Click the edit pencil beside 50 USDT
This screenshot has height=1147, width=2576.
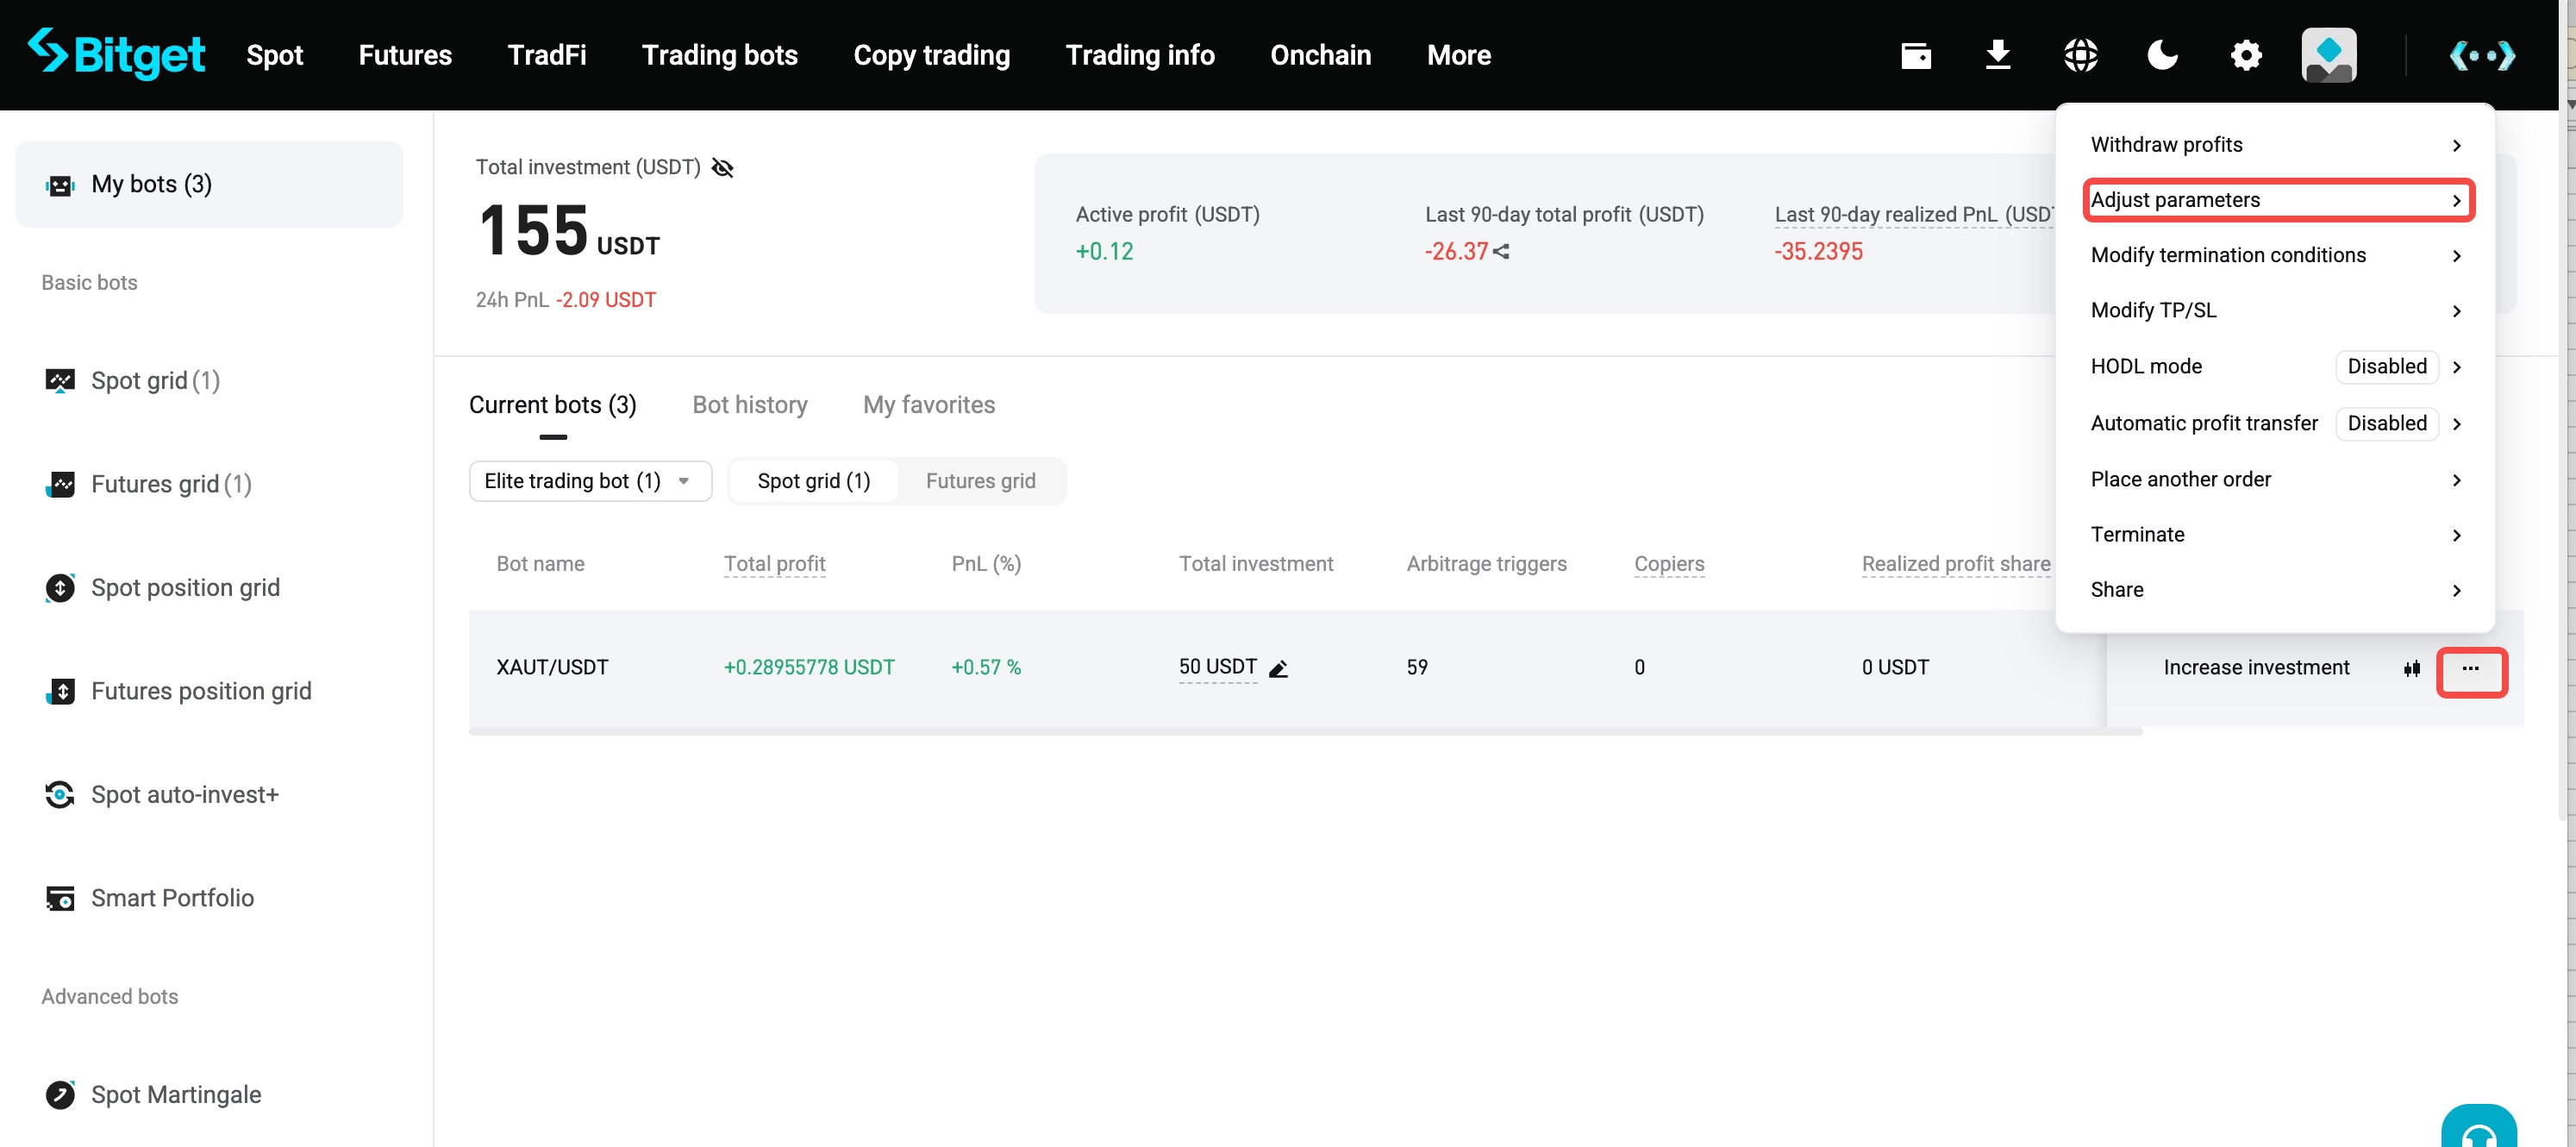[x=1278, y=669]
